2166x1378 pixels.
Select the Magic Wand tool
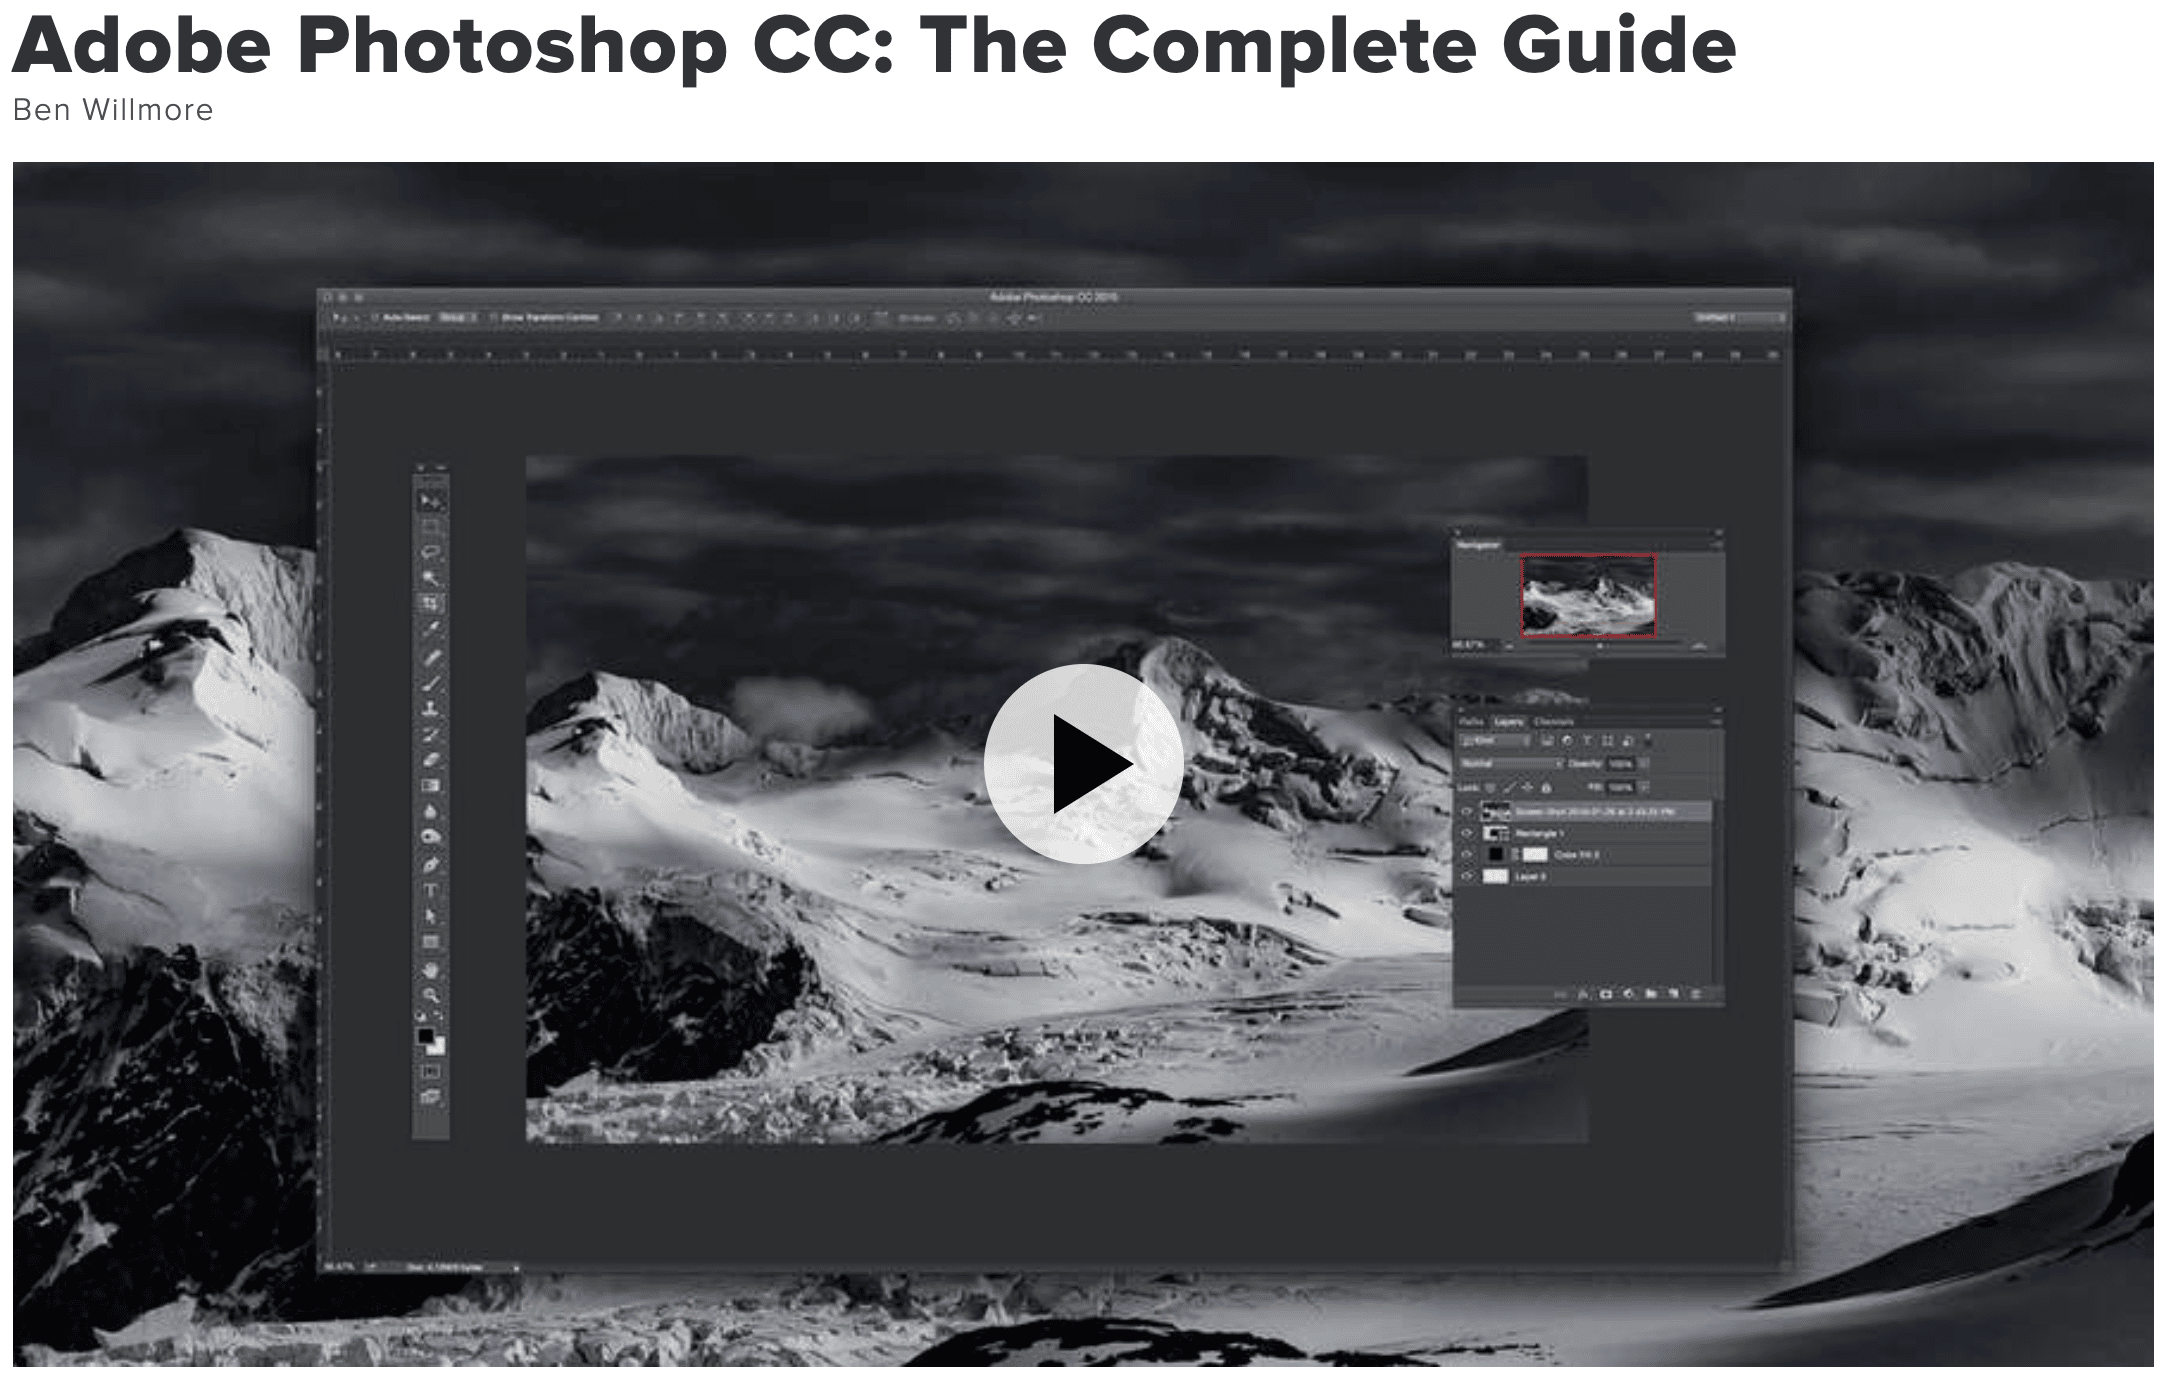tap(431, 578)
